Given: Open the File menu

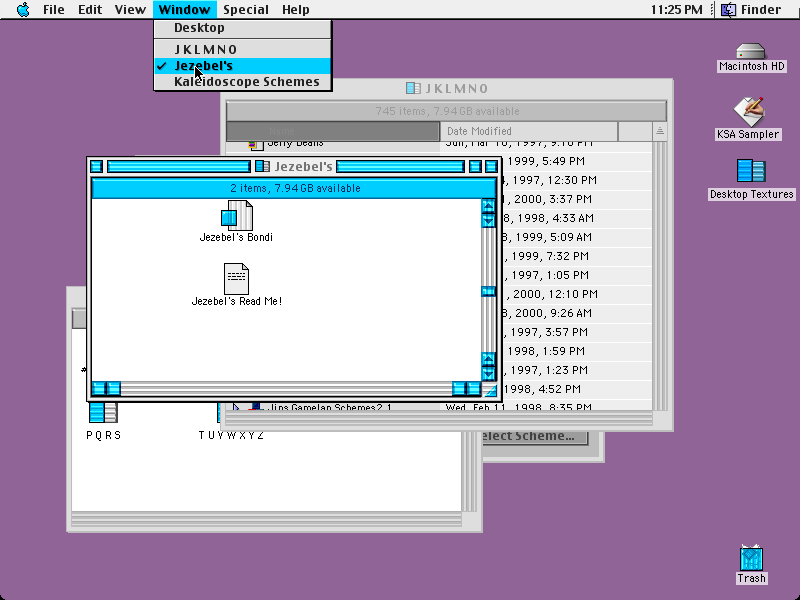Looking at the screenshot, I should point(54,9).
